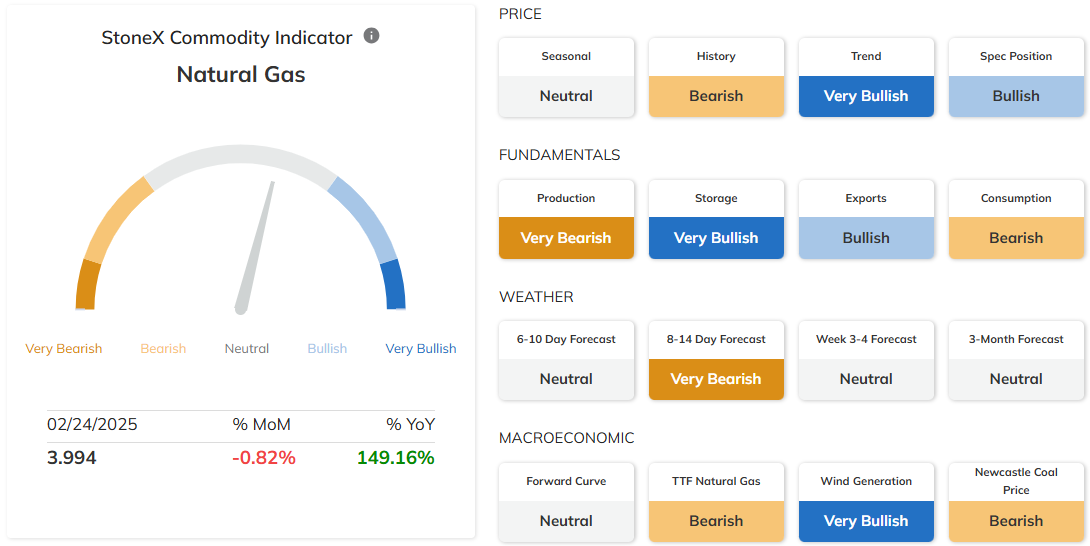
Task: Open the Consumption card
Action: pyautogui.click(x=1016, y=219)
